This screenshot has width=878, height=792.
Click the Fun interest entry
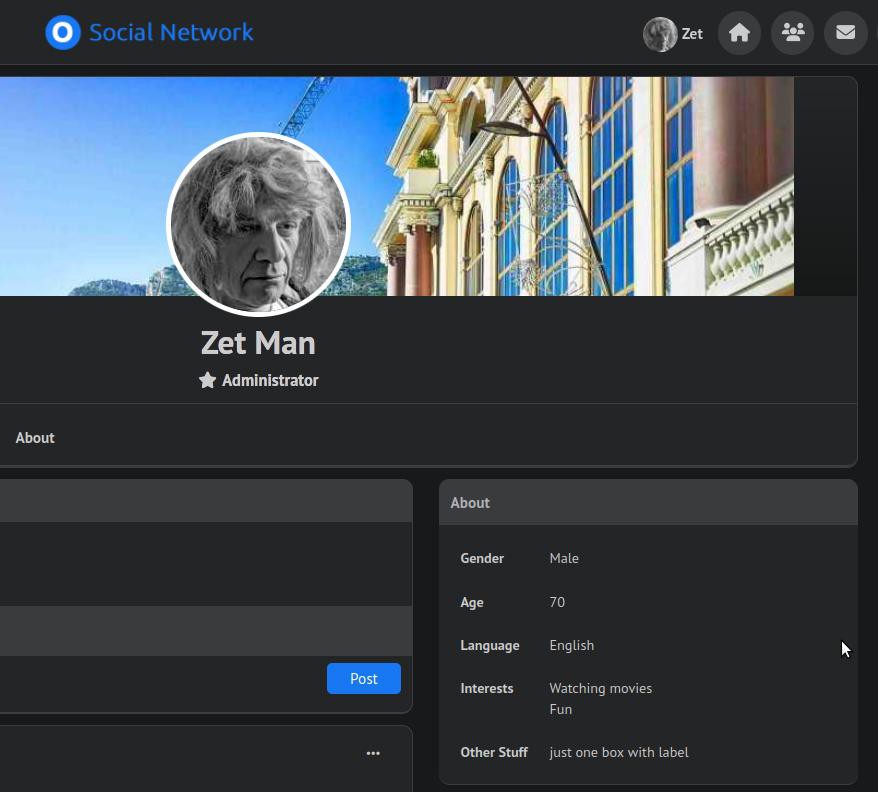pos(561,709)
